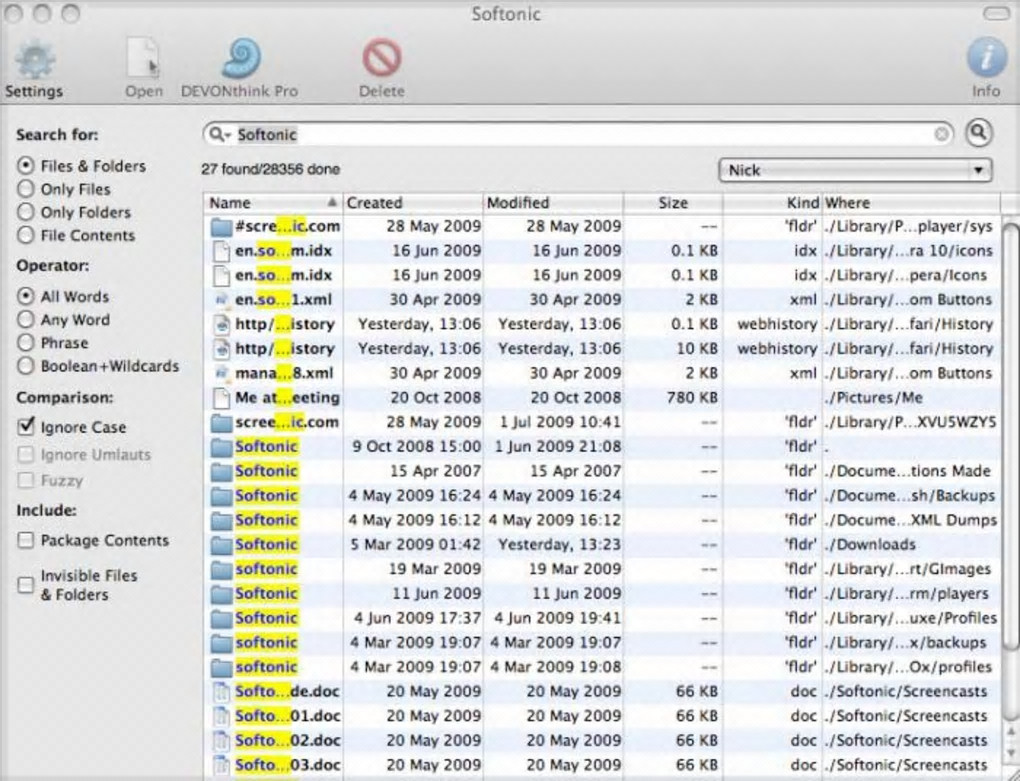Click the results list vertical scrollbar
The image size is (1020, 781).
[1010, 436]
